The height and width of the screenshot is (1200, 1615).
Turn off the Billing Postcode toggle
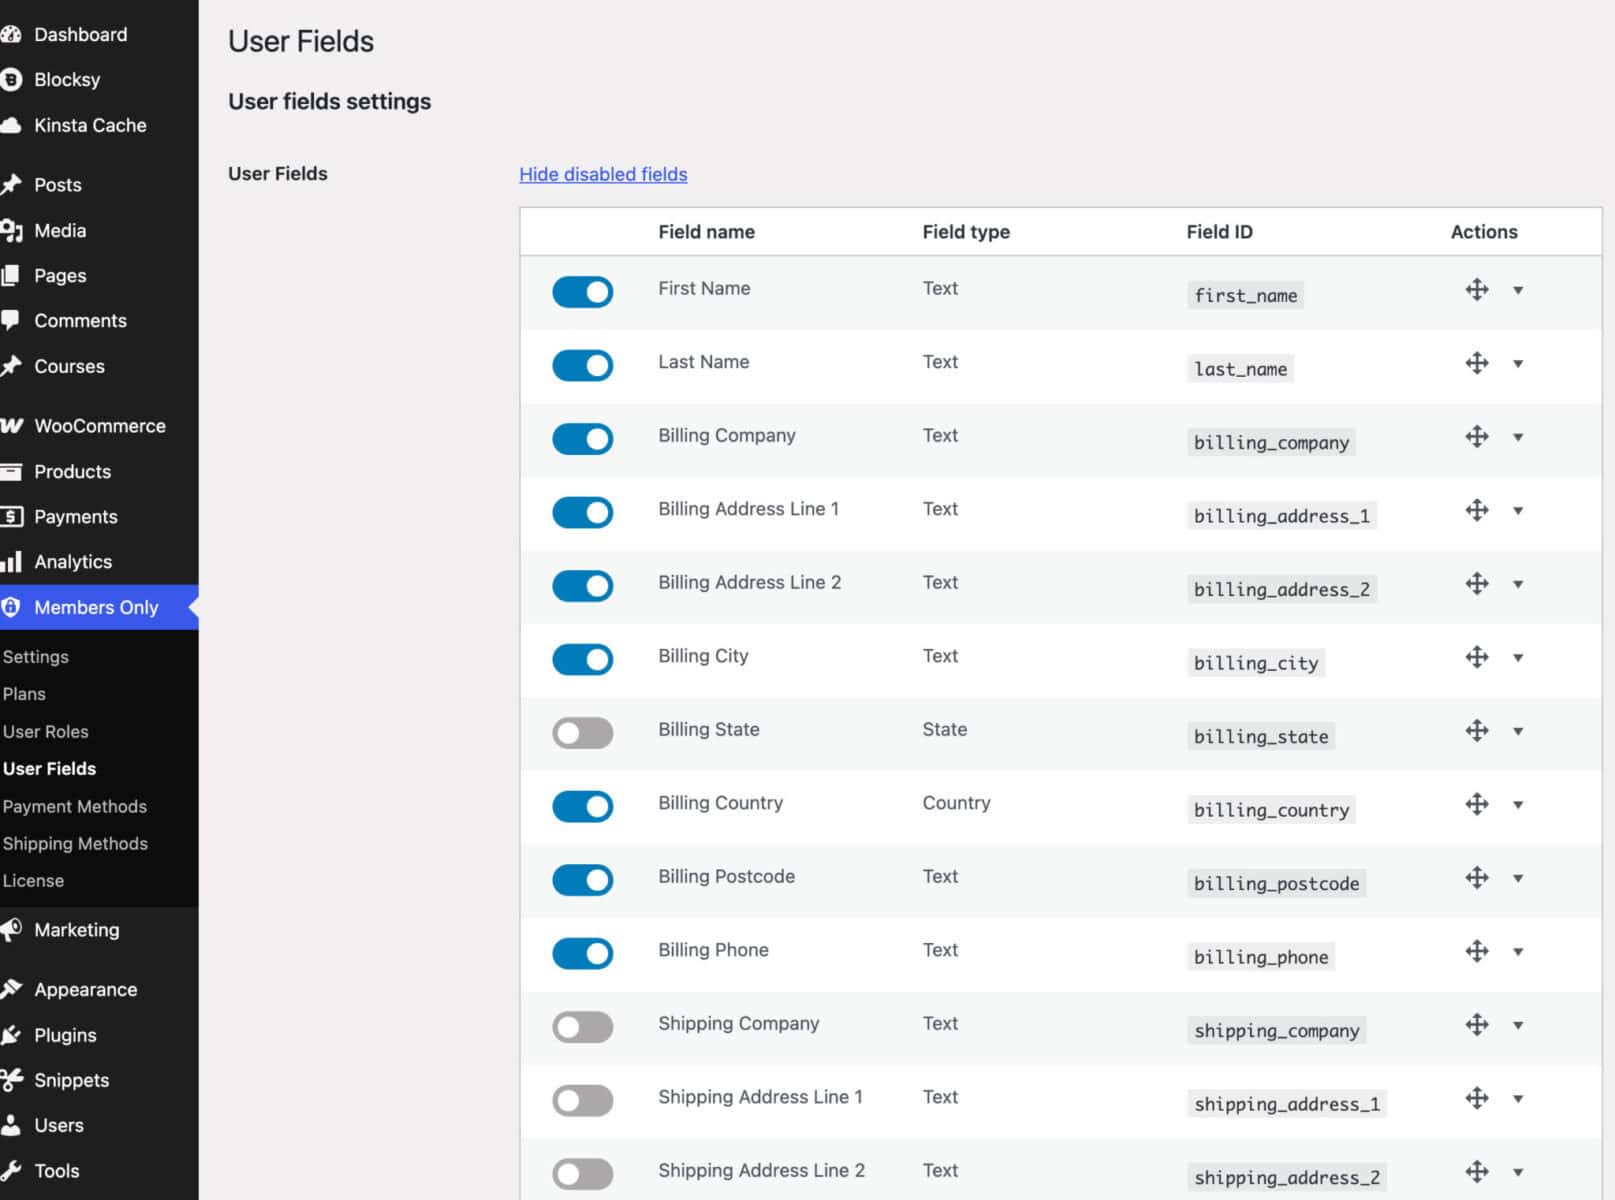582,880
